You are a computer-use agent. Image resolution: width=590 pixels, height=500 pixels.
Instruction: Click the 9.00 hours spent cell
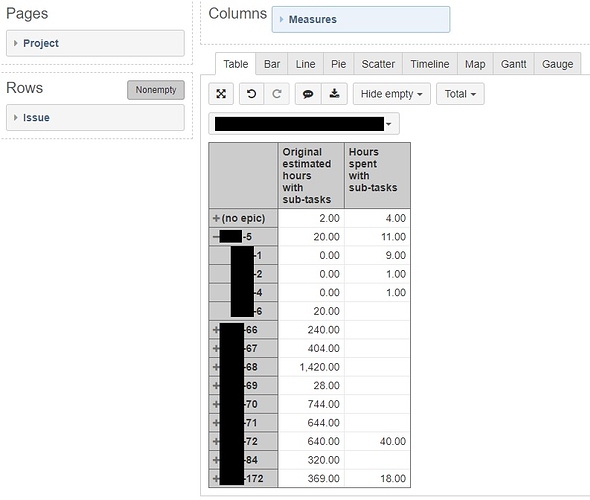377,255
